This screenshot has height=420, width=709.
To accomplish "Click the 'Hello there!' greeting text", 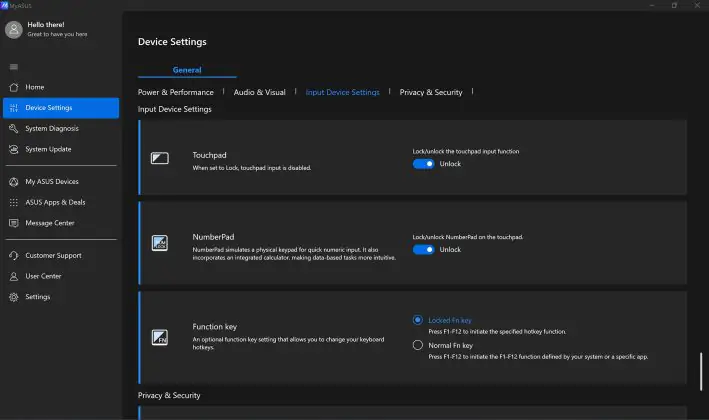I will [x=46, y=25].
